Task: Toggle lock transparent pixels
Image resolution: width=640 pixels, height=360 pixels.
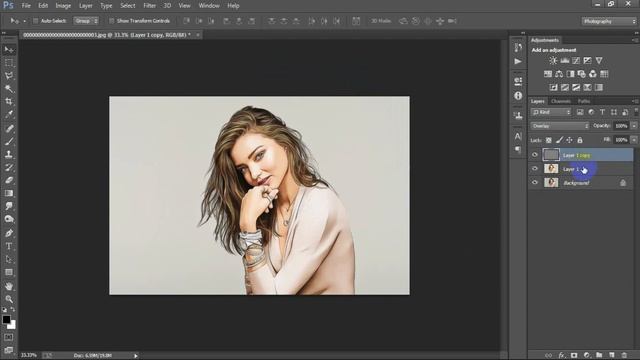Action: 549,140
